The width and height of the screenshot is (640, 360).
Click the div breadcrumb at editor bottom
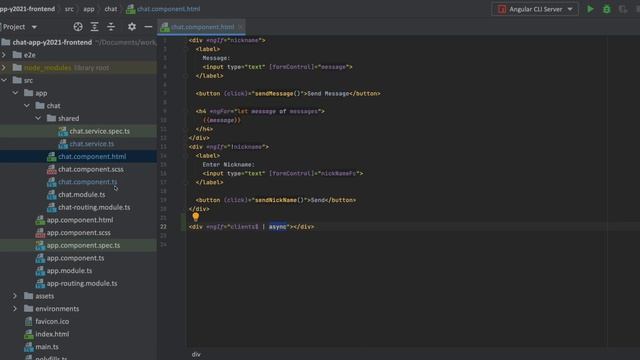tap(196, 354)
